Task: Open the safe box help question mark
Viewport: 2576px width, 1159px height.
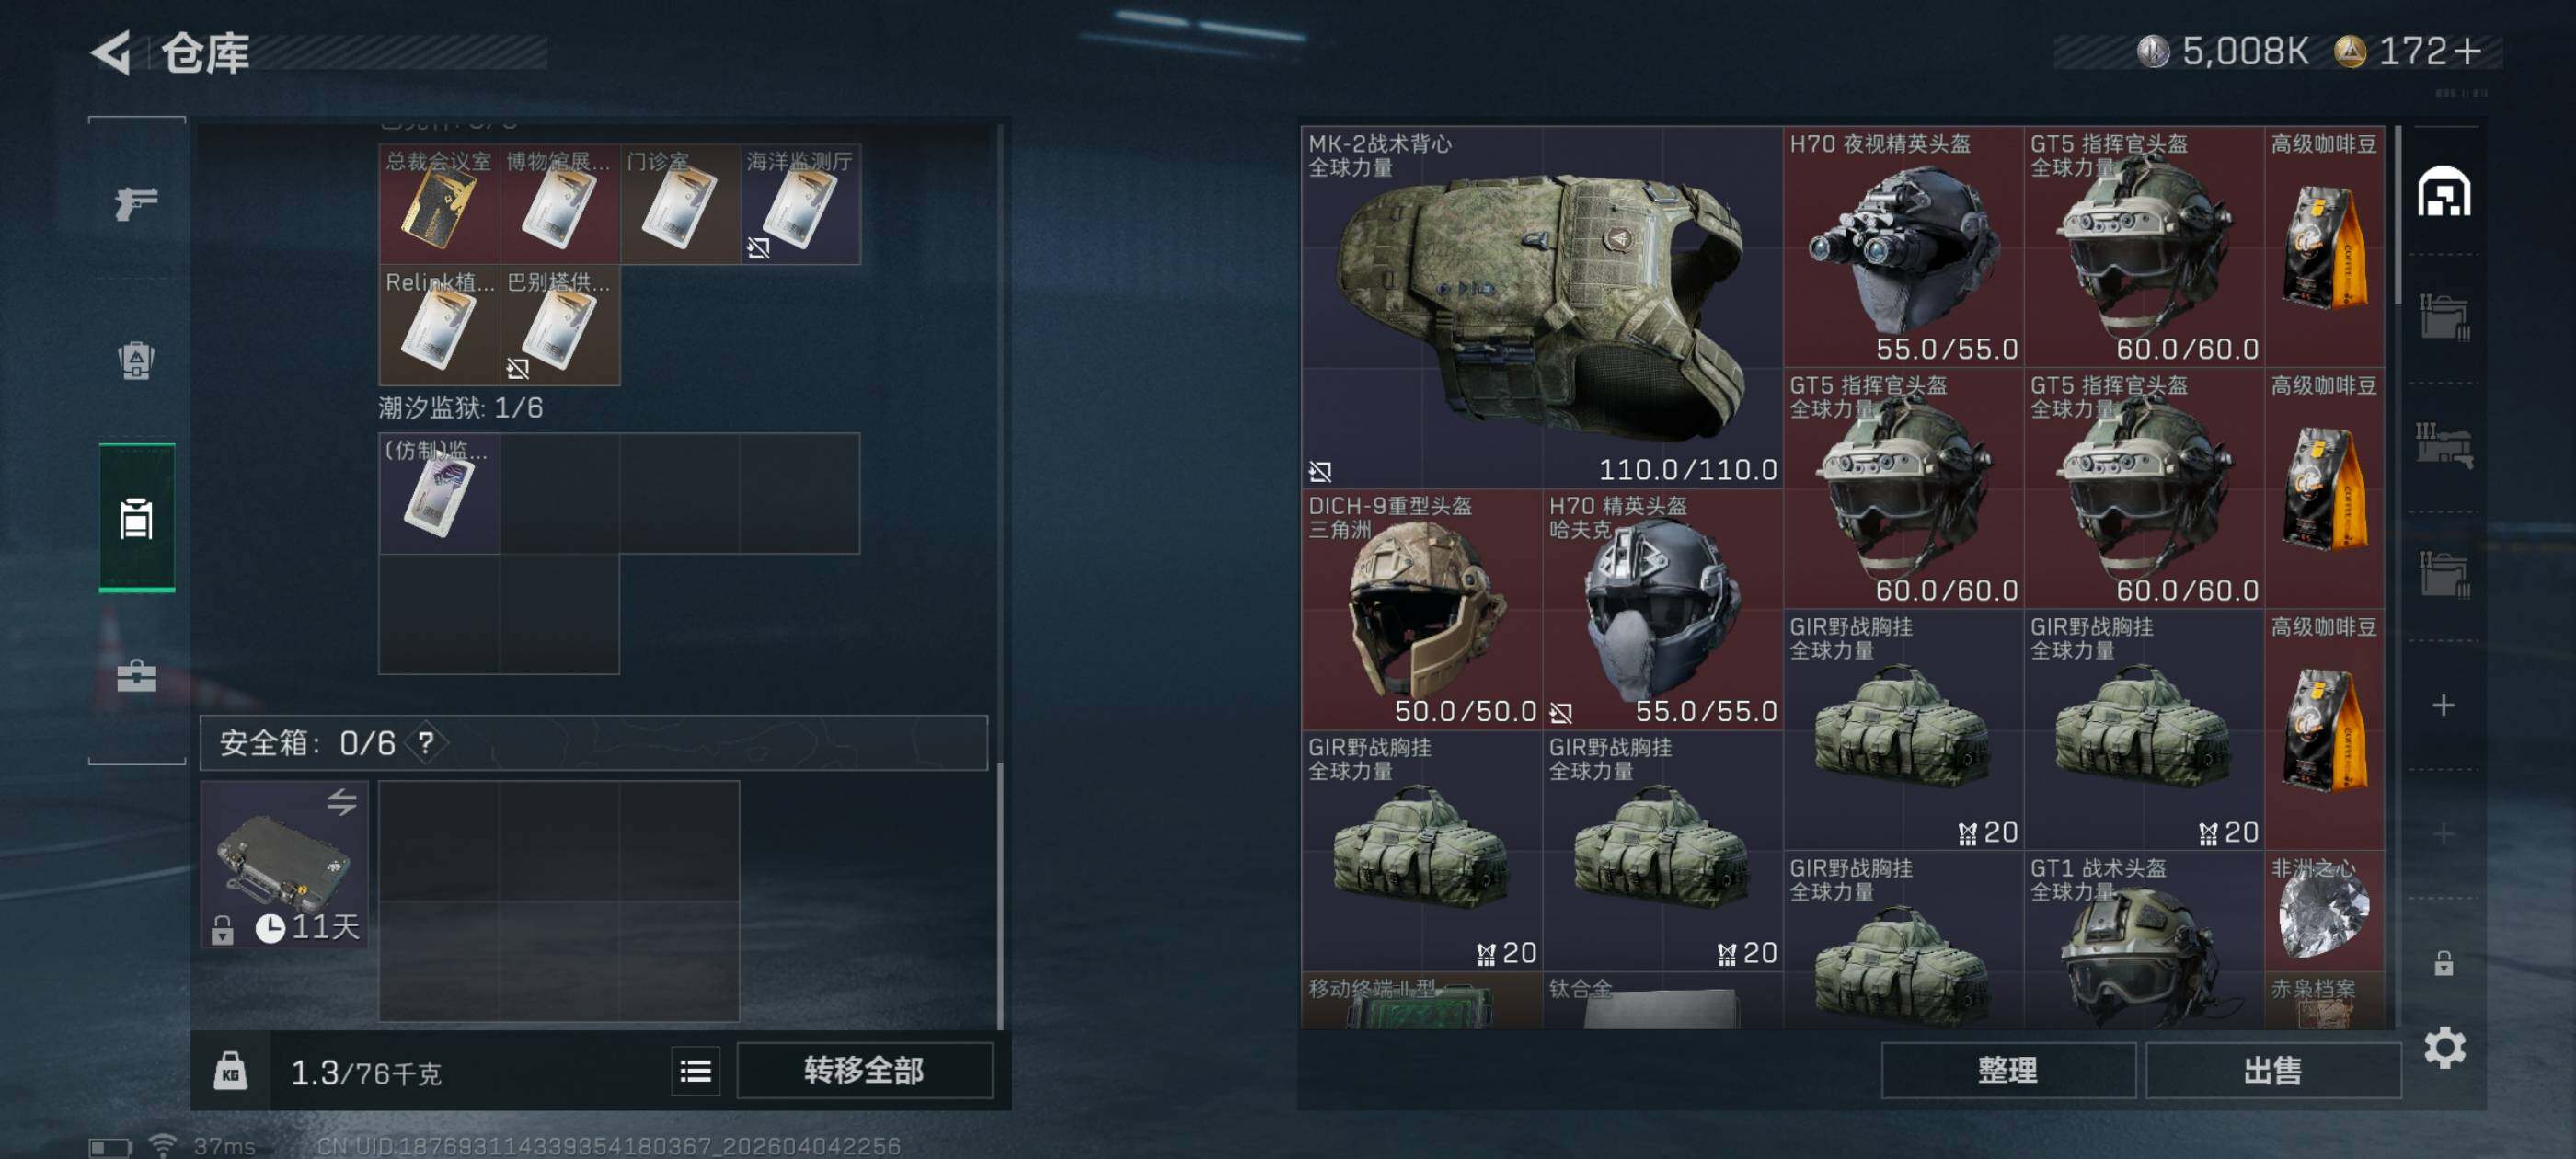Action: pyautogui.click(x=426, y=742)
